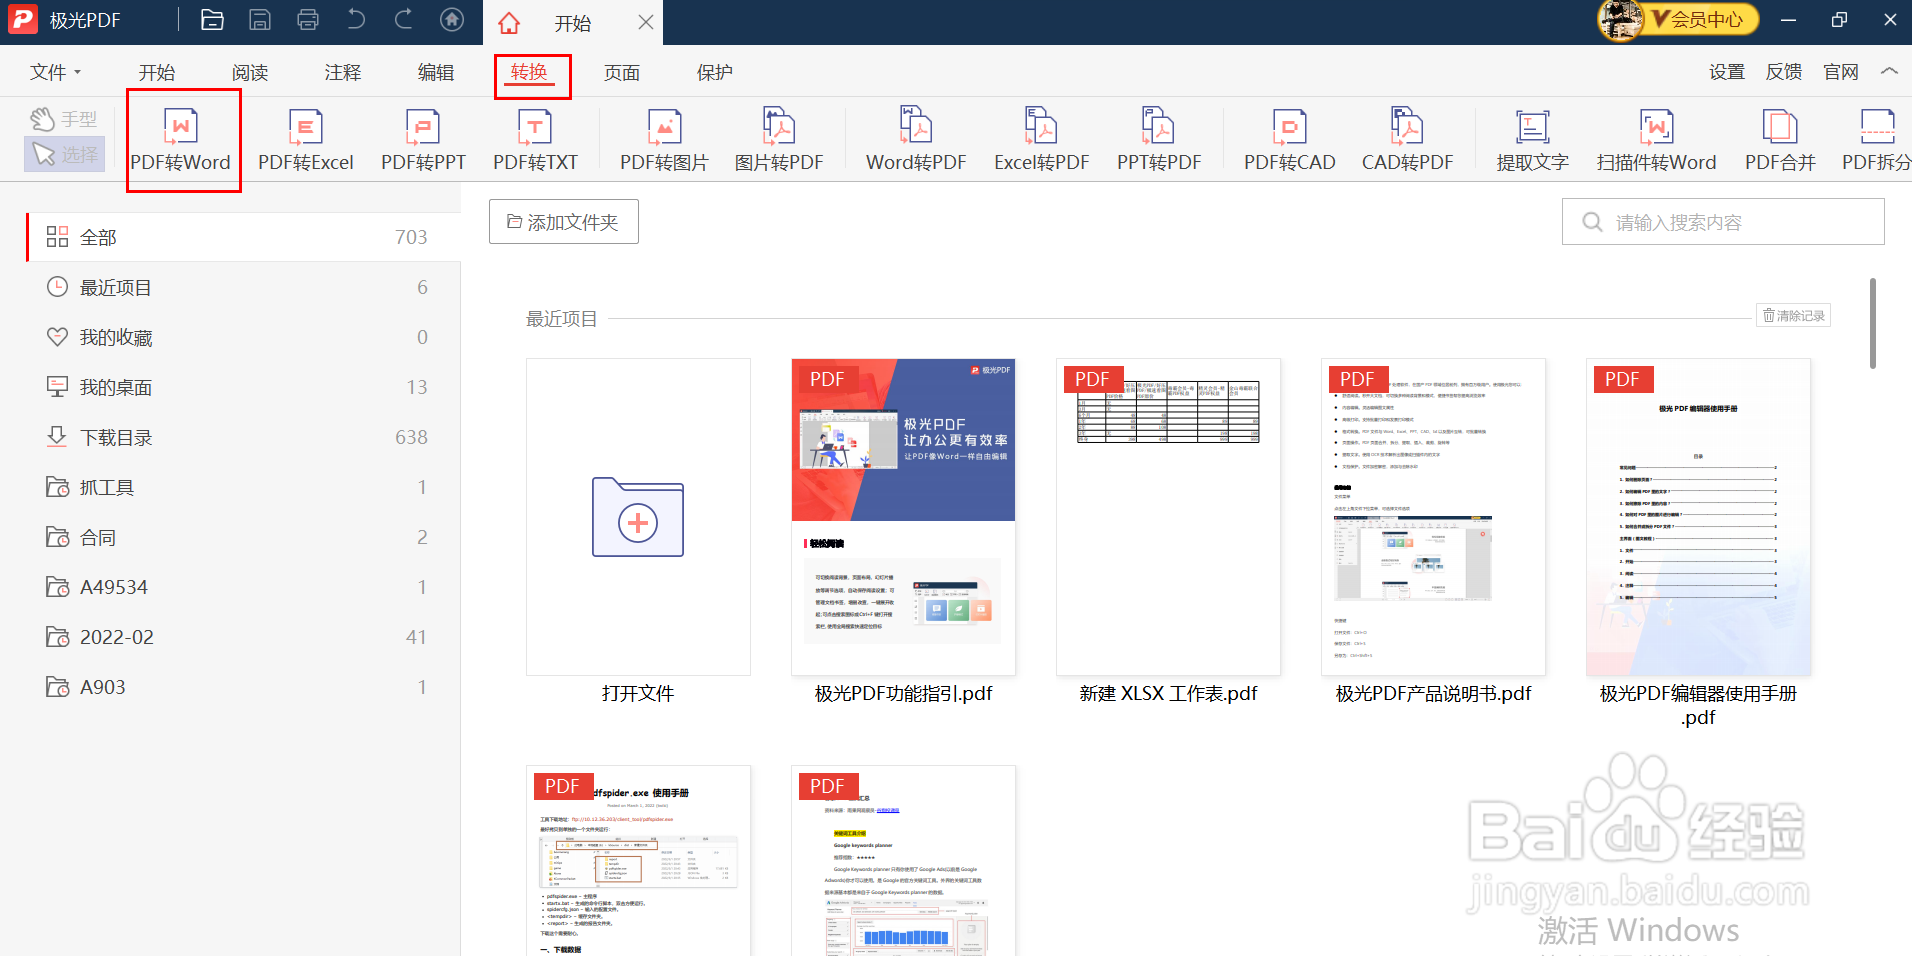Viewport: 1912px width, 956px height.
Task: Select the PPT转PDF tool
Action: [1159, 140]
